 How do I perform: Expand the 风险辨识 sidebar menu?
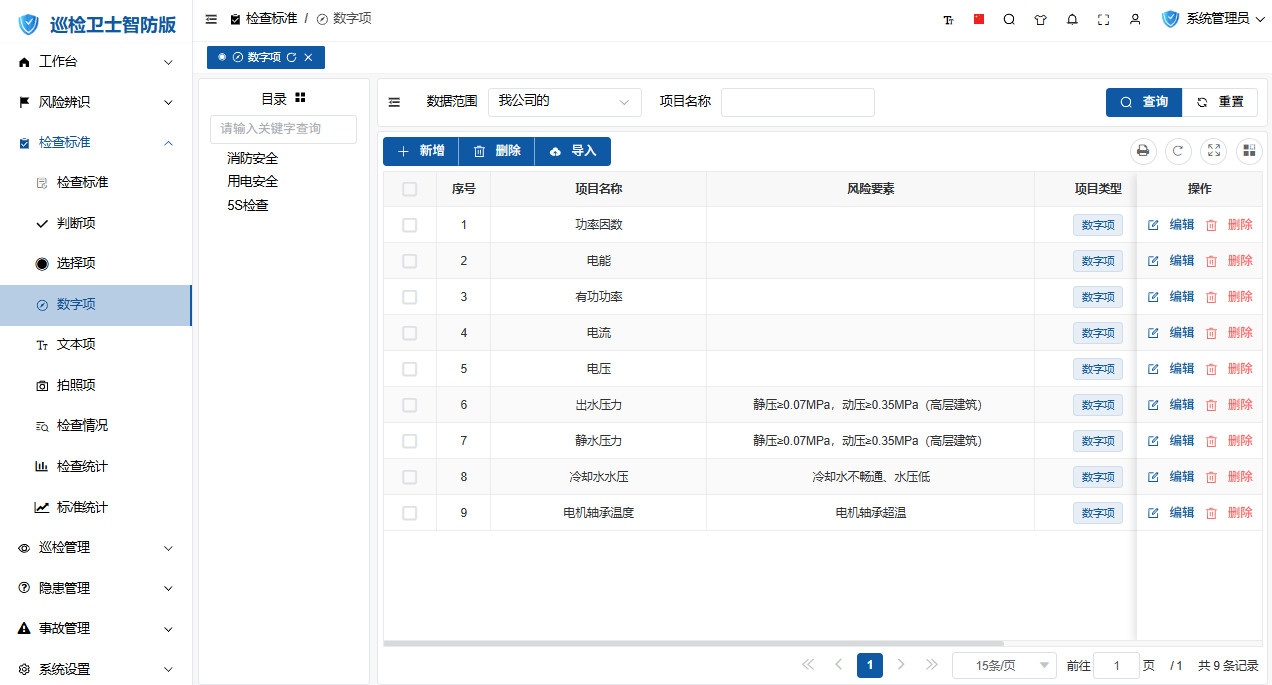(x=96, y=102)
